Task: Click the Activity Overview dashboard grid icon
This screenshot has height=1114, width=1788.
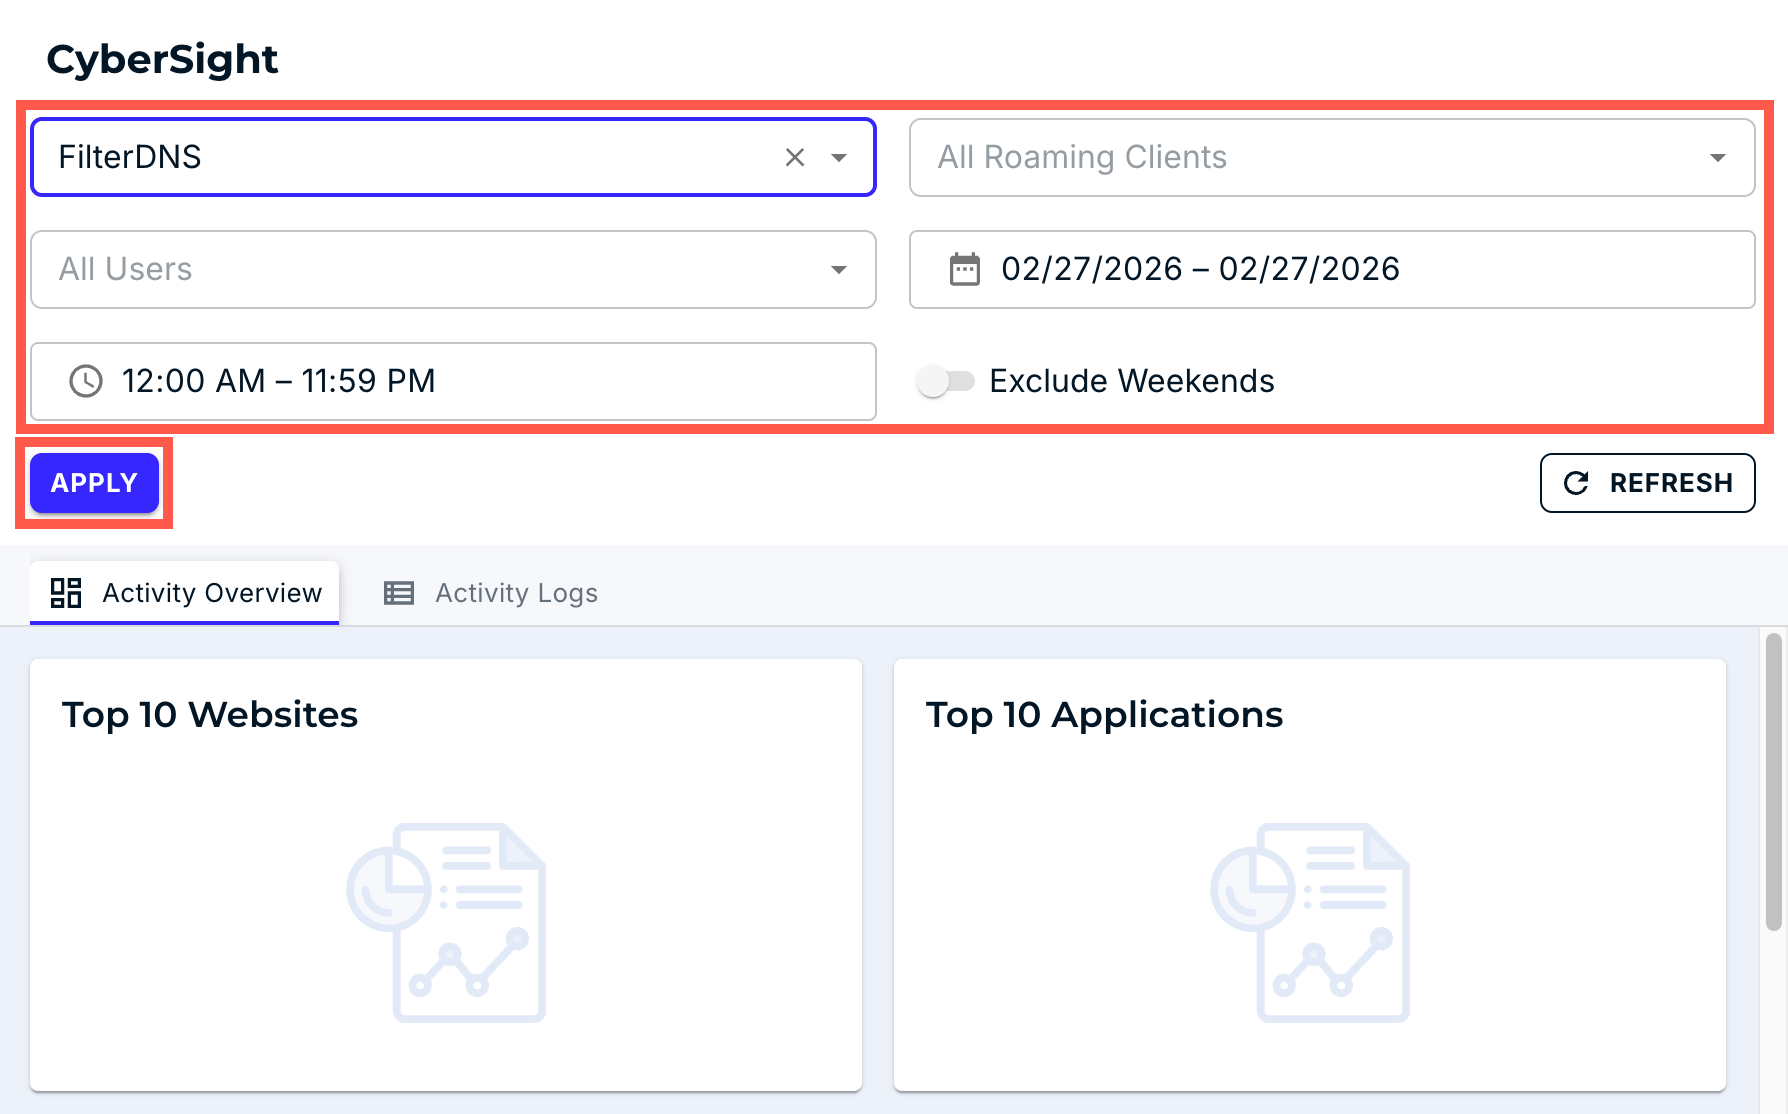Action: click(x=66, y=593)
